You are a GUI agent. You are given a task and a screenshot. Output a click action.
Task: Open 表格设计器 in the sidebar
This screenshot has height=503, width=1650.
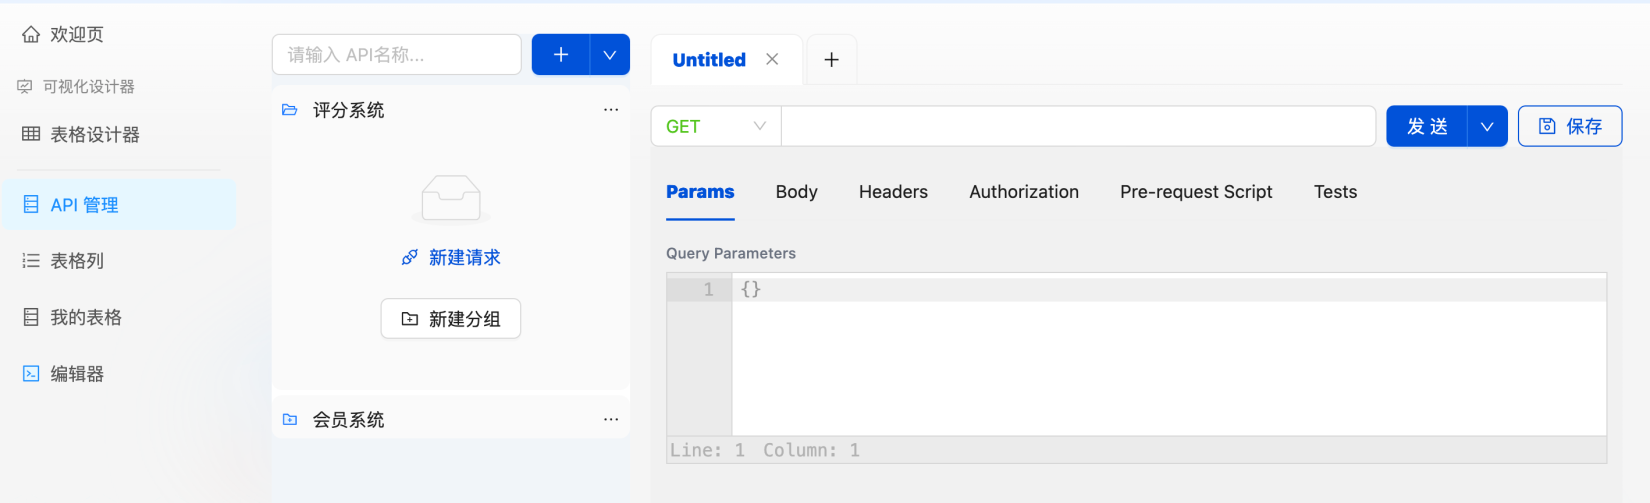tap(95, 135)
